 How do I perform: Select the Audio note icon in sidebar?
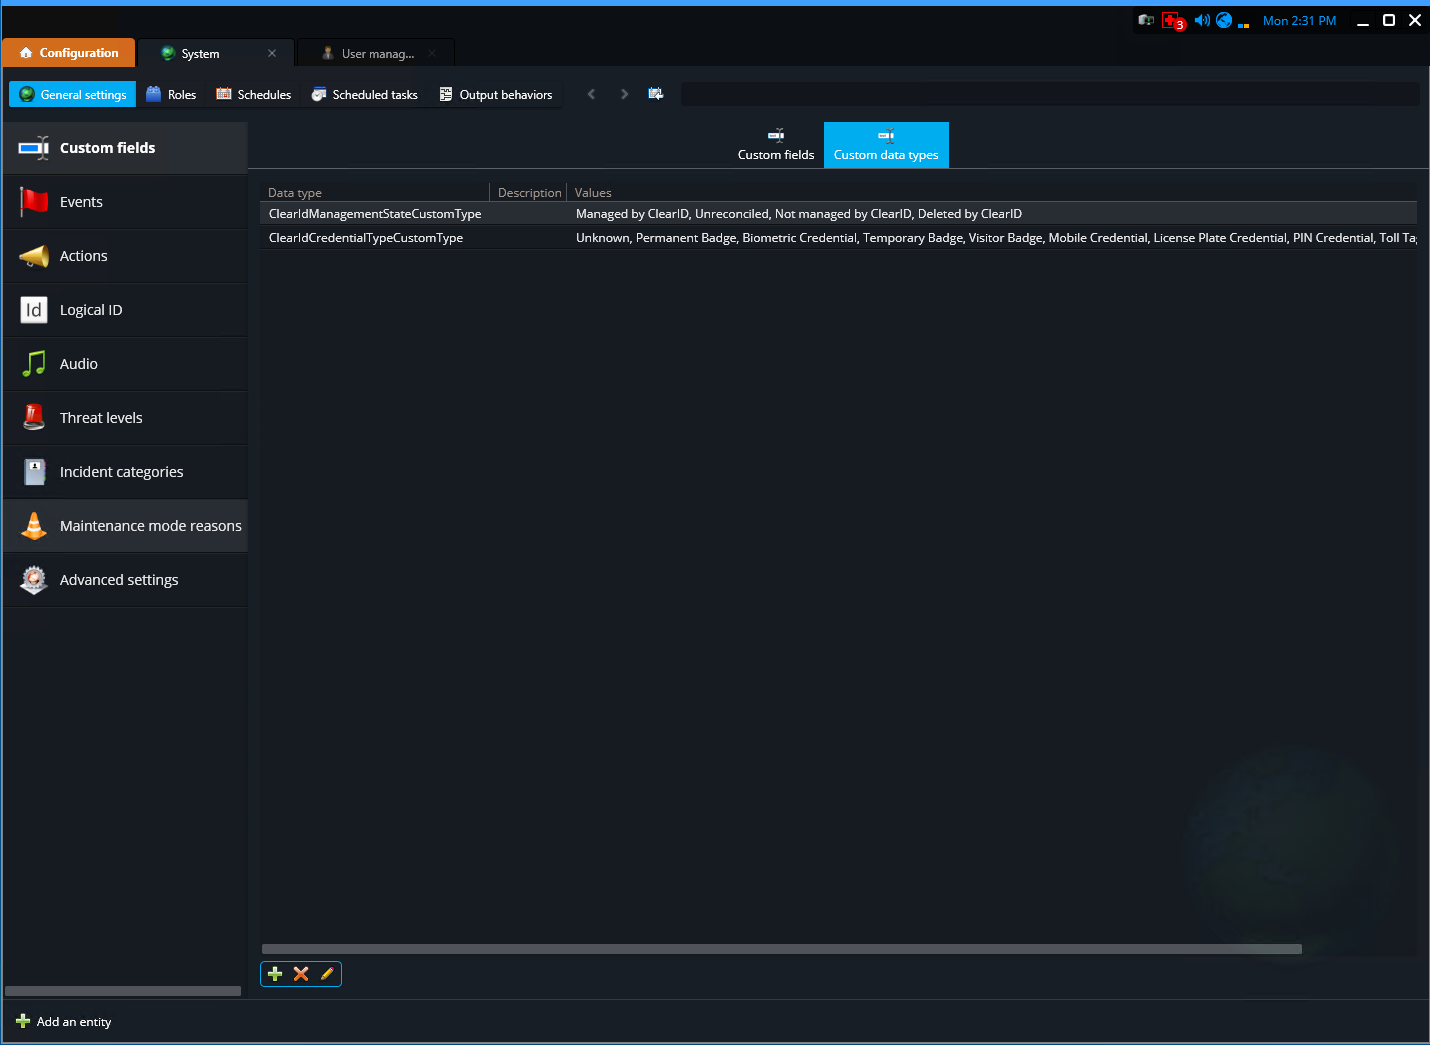(33, 363)
